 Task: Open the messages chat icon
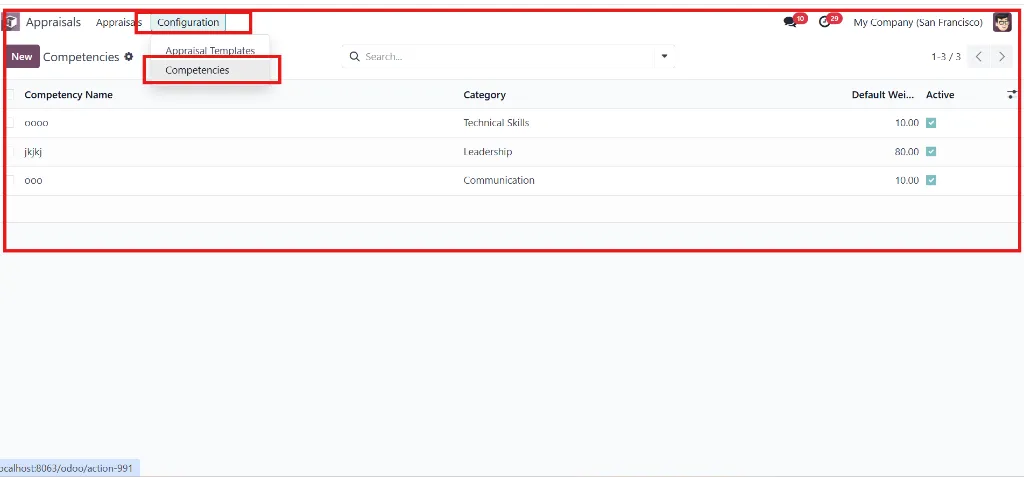(x=790, y=22)
